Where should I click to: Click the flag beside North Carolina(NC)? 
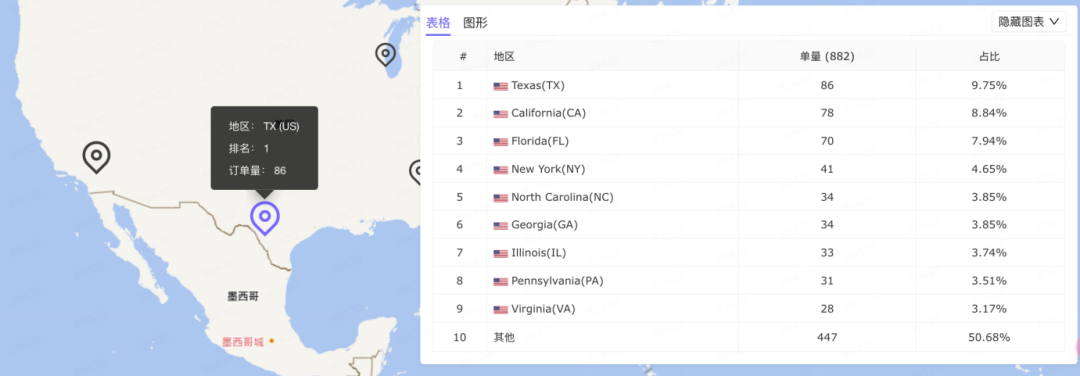pos(501,198)
